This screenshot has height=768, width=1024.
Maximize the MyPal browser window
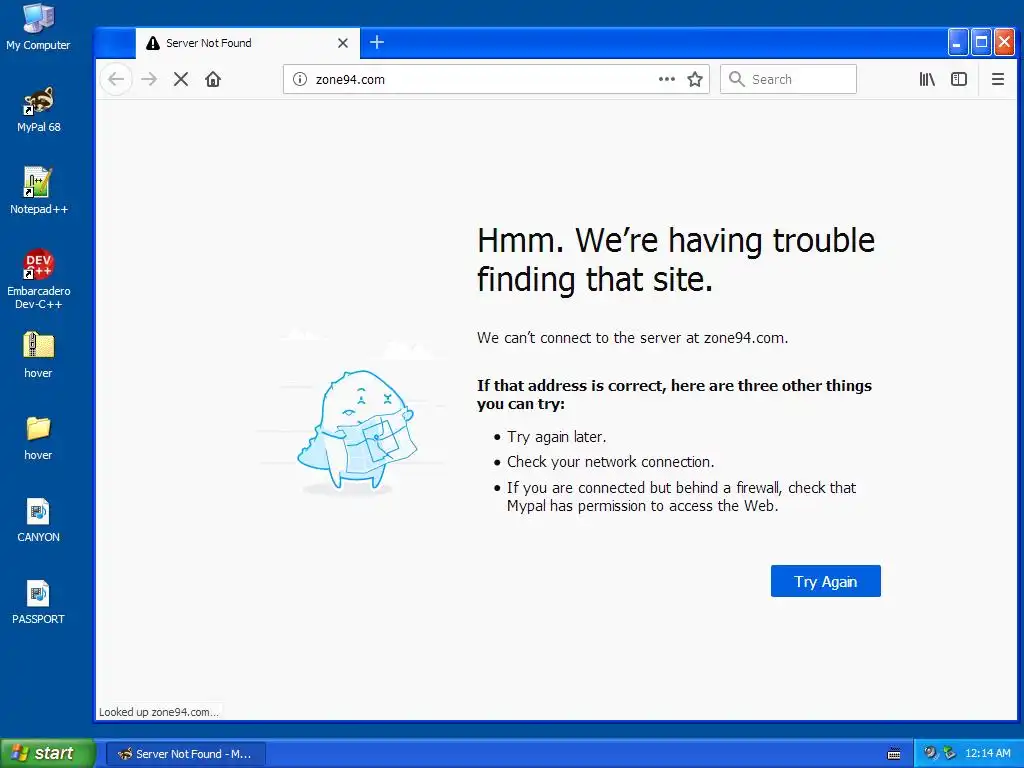pos(981,42)
